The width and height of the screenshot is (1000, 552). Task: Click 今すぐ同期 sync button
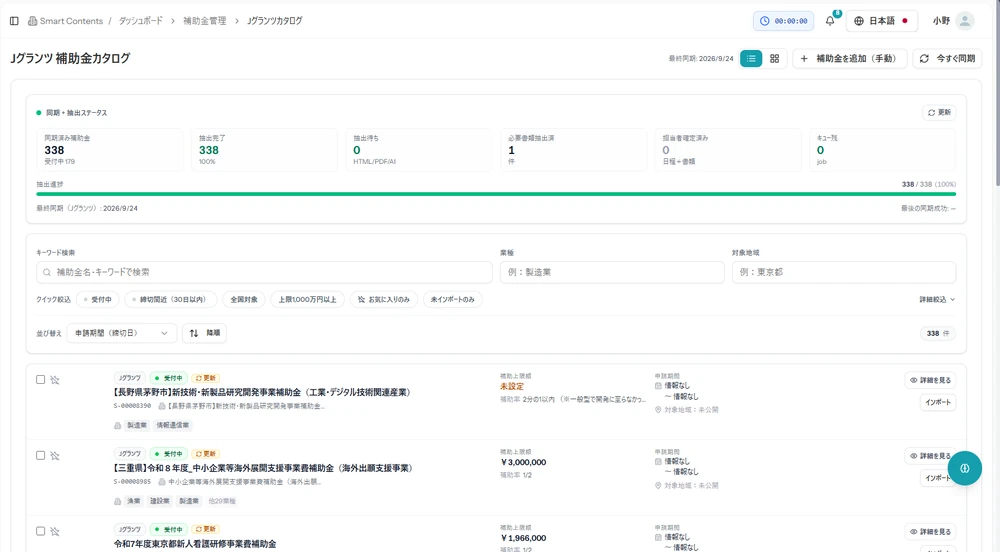pyautogui.click(x=947, y=59)
